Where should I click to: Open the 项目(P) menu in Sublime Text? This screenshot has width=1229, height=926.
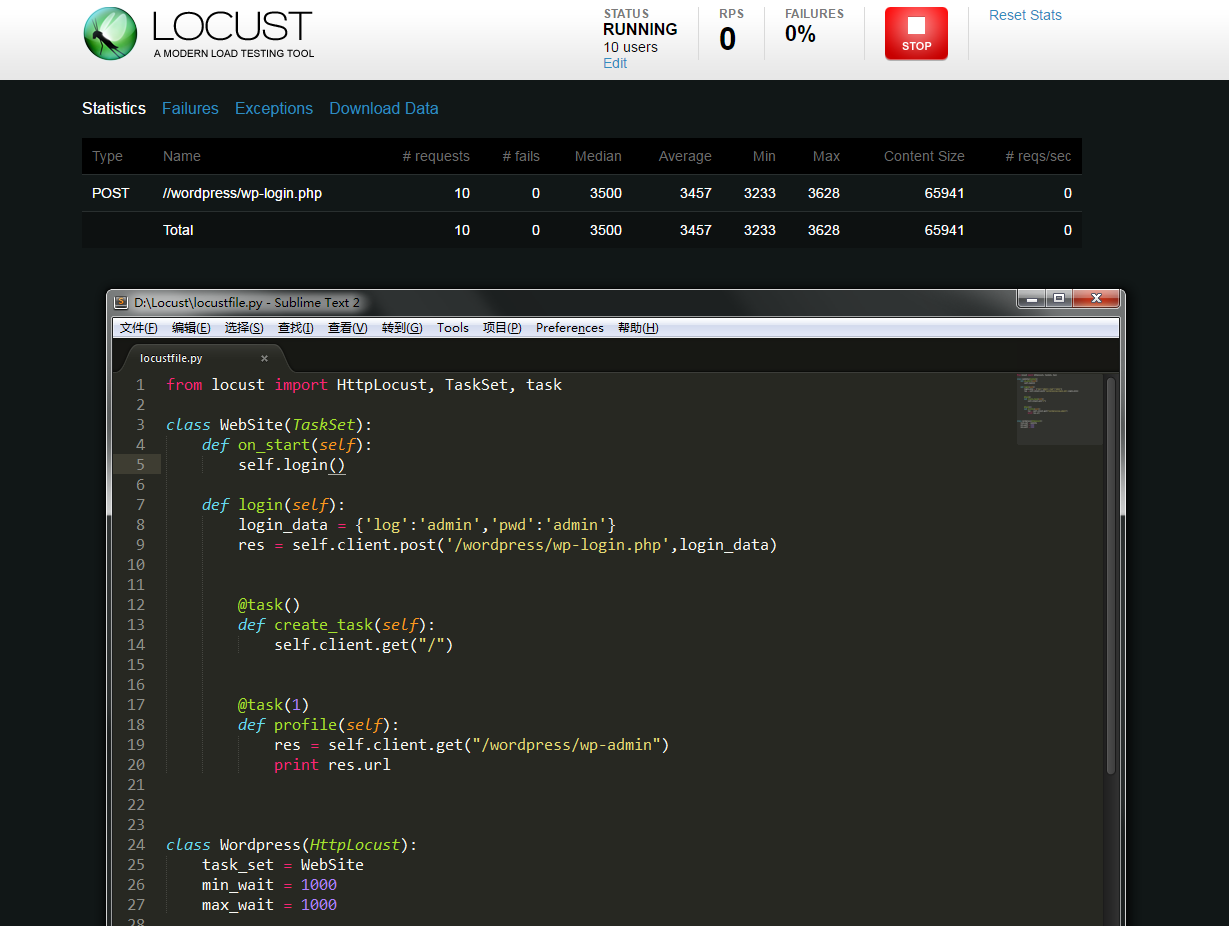tap(502, 328)
